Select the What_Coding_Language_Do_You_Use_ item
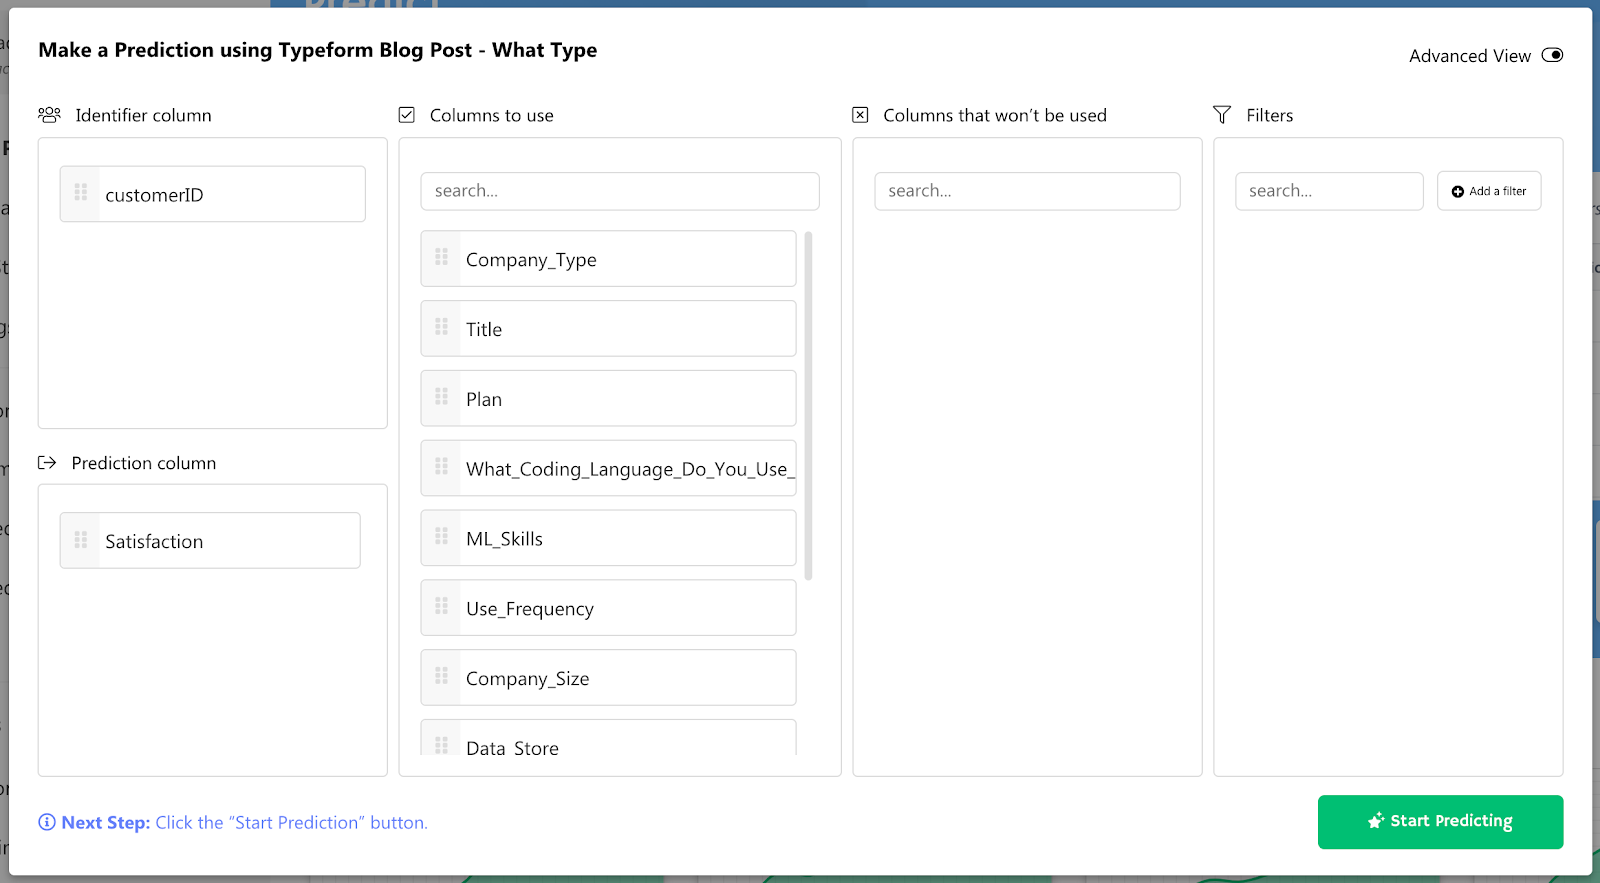This screenshot has width=1600, height=883. pos(608,469)
